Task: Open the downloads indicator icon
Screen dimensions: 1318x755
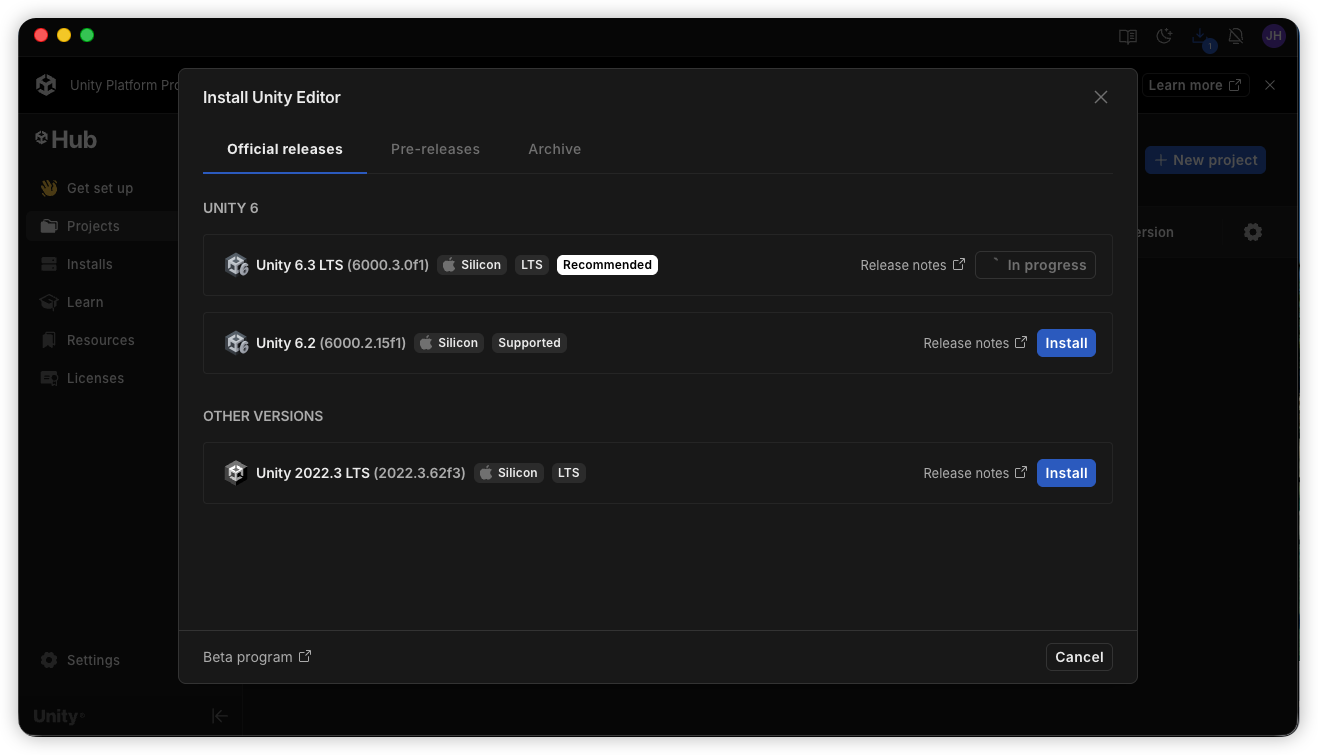Action: click(1201, 38)
